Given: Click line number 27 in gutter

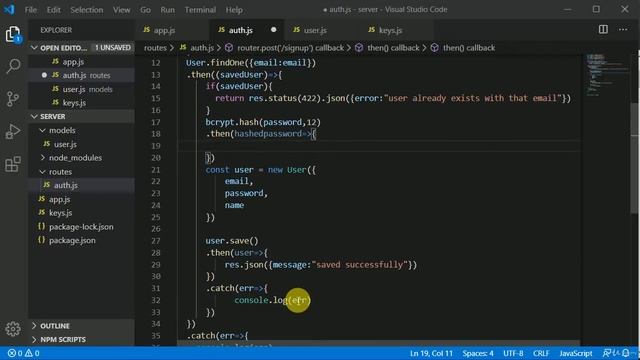Looking at the screenshot, I should 156,241.
